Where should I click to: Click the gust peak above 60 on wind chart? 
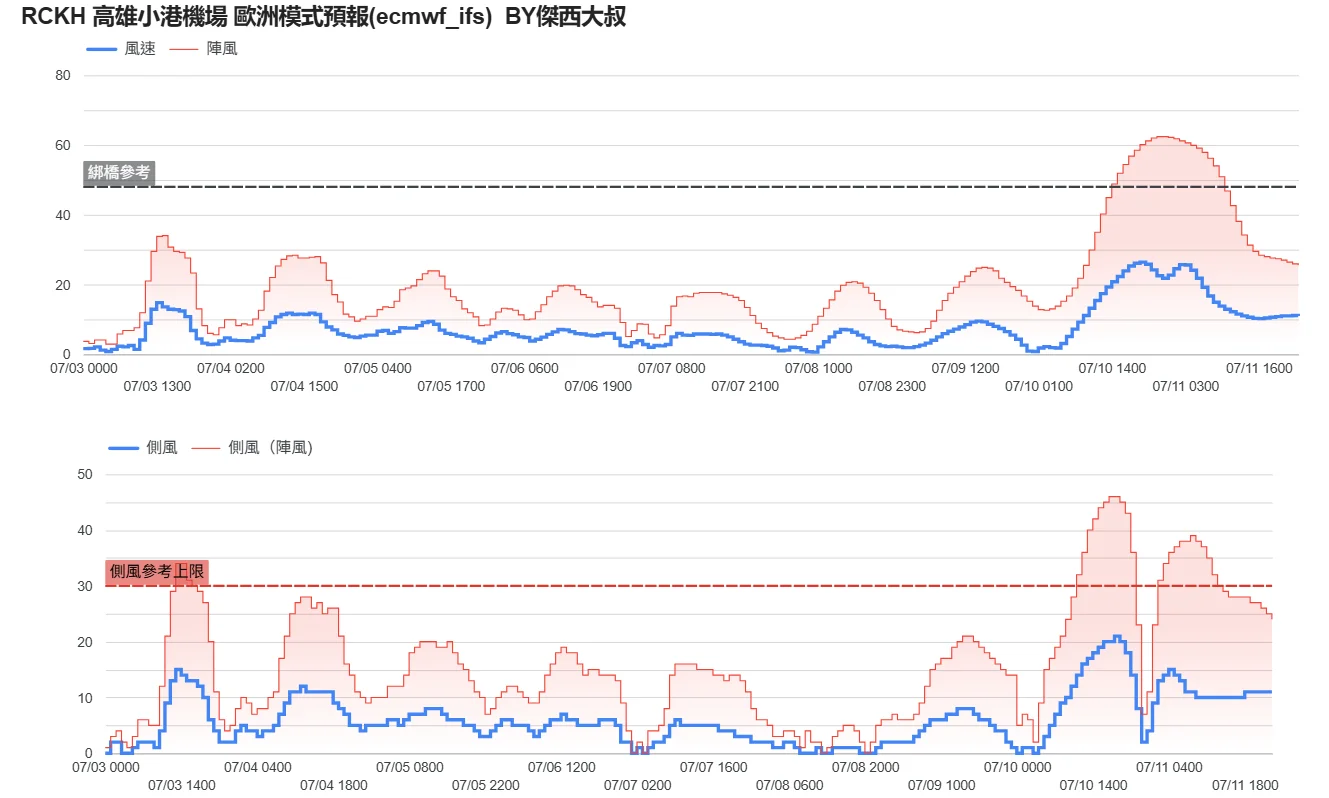[x=1162, y=137]
